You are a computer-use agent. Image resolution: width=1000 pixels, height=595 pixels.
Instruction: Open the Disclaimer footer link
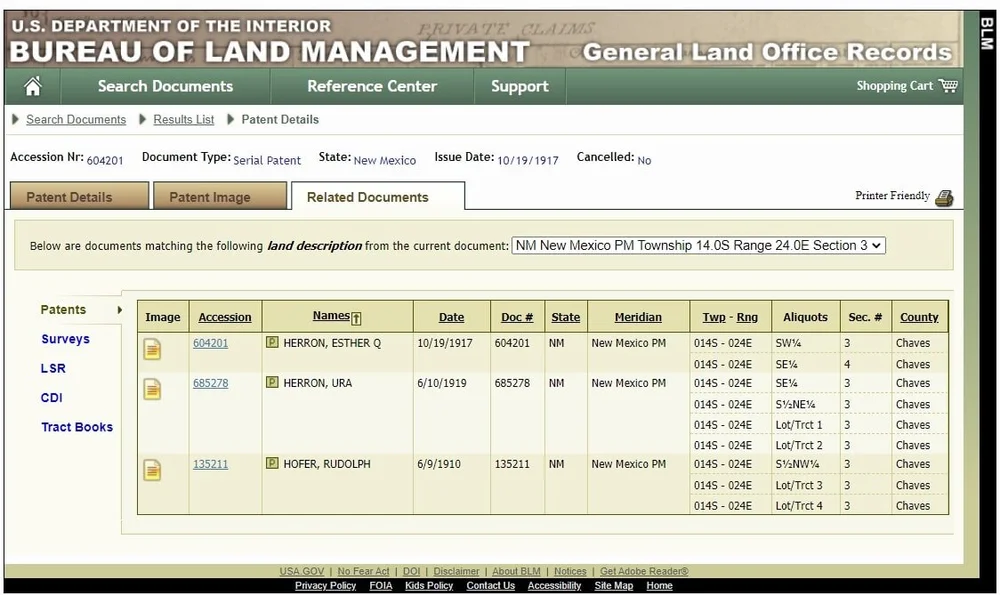456,571
